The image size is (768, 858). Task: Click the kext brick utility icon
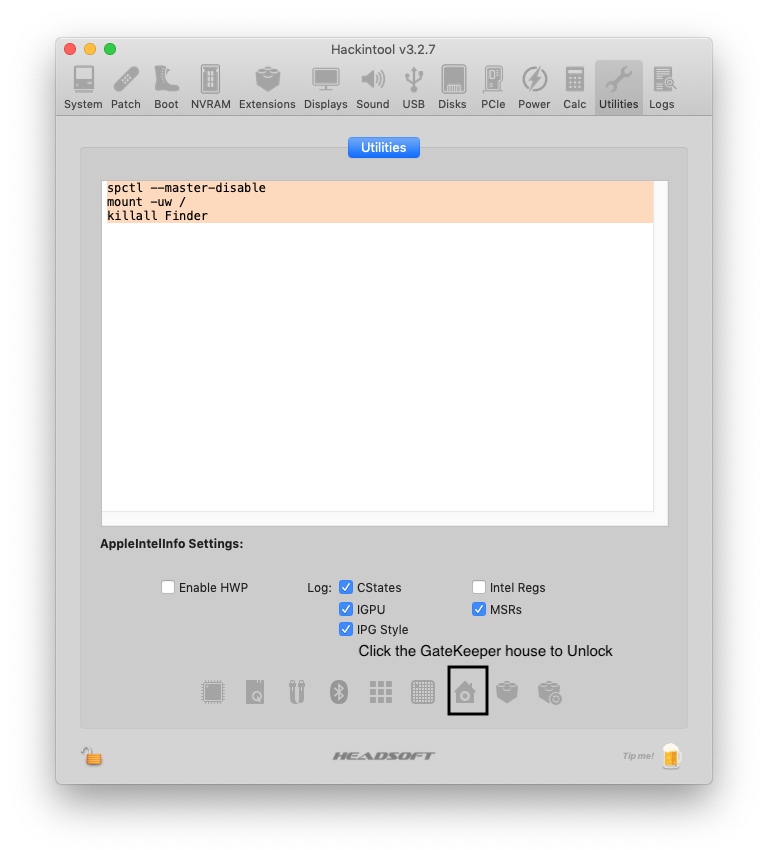(x=507, y=692)
